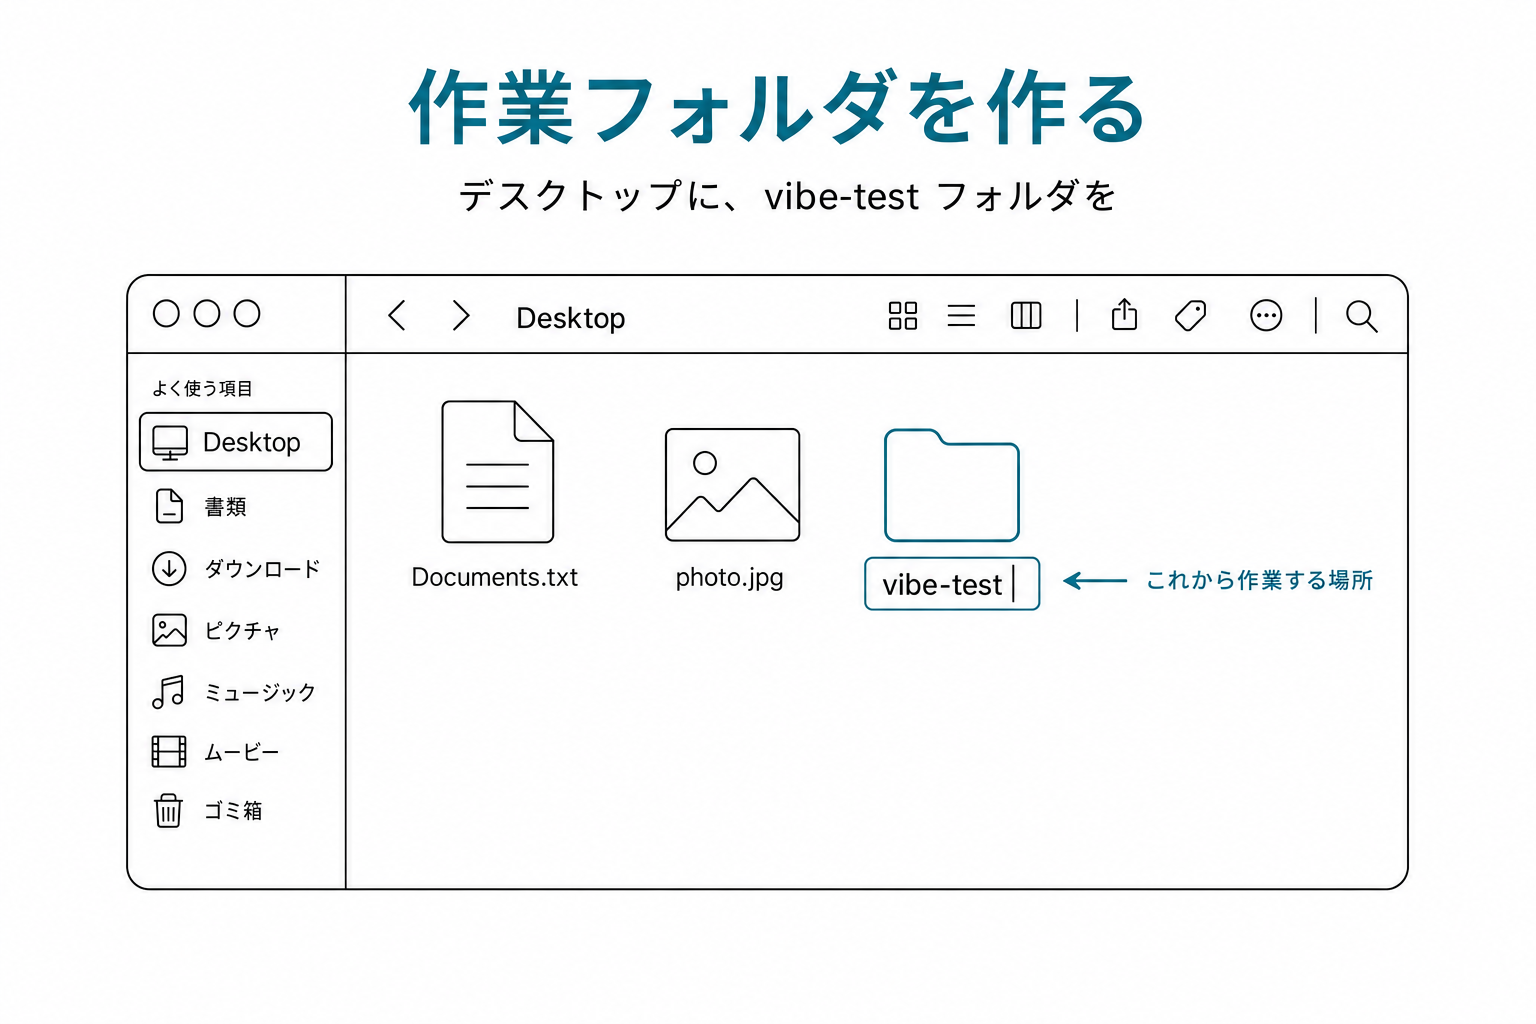Screen dimensions: 1536x1024
Task: Go forward with the right chevron
Action: click(x=460, y=316)
